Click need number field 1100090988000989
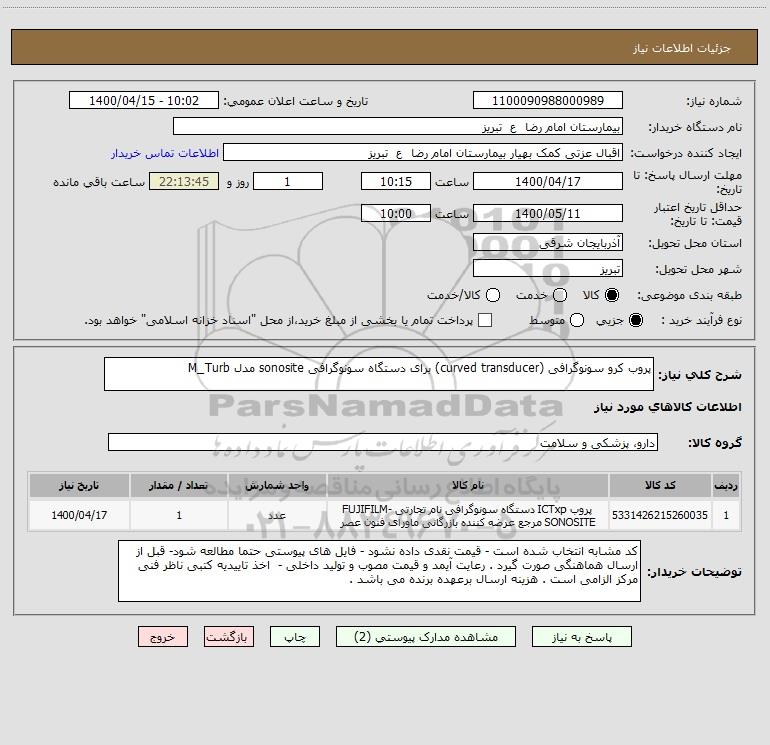The image size is (770, 745). pyautogui.click(x=548, y=100)
